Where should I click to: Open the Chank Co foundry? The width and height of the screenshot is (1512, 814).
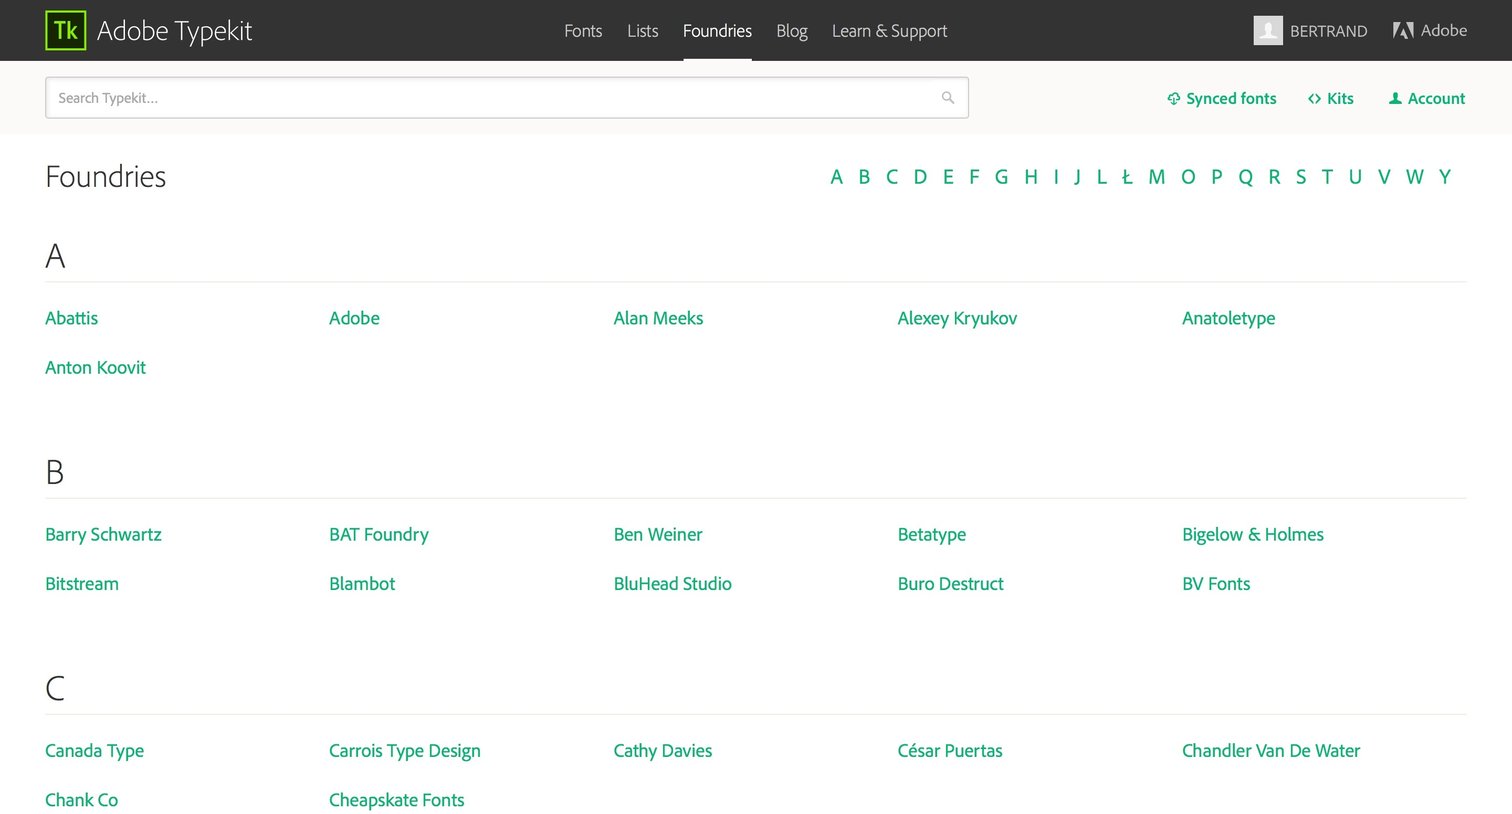click(x=81, y=800)
